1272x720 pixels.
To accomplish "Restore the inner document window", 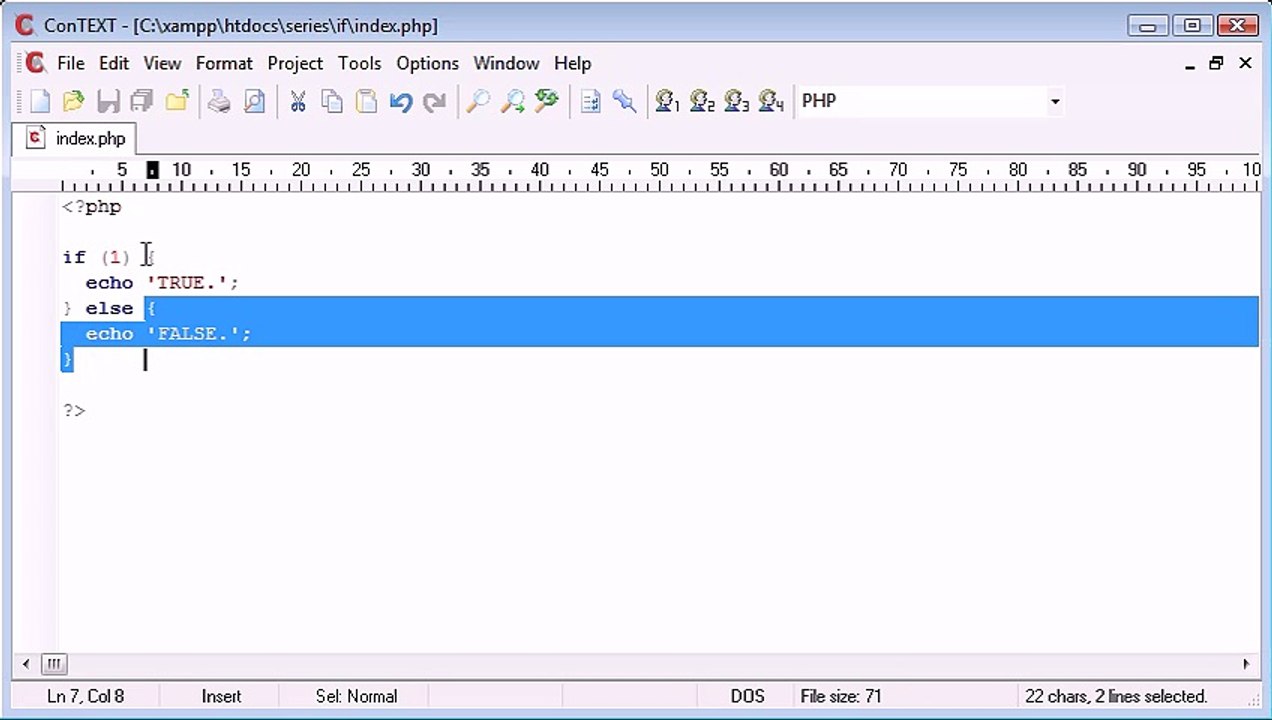I will pyautogui.click(x=1216, y=63).
